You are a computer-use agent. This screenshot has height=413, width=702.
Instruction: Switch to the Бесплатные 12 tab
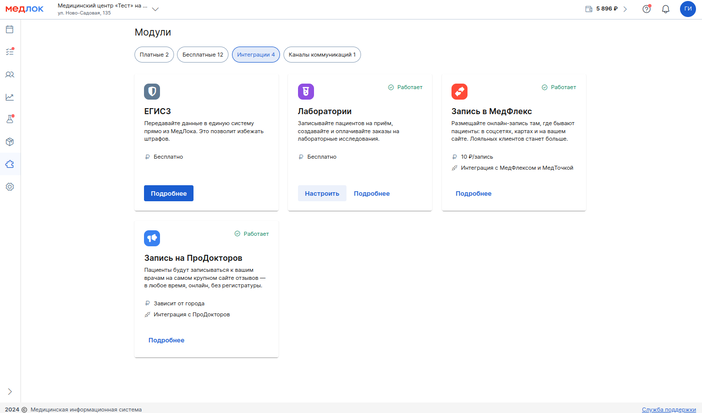click(x=203, y=55)
